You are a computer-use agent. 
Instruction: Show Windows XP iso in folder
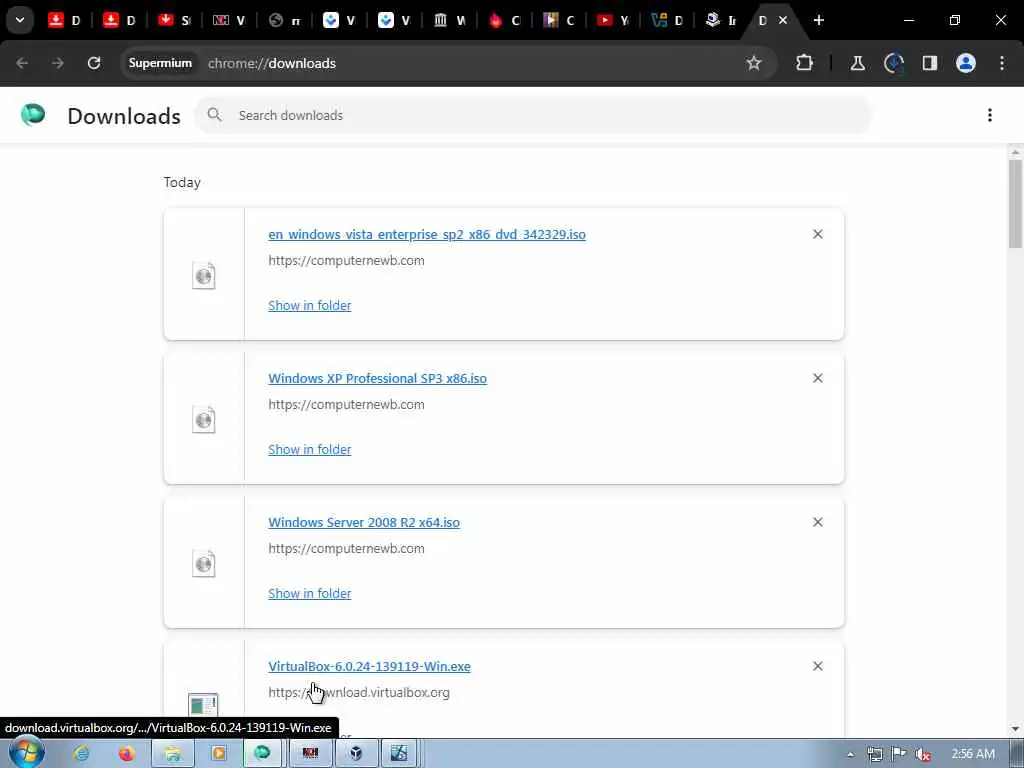310,450
